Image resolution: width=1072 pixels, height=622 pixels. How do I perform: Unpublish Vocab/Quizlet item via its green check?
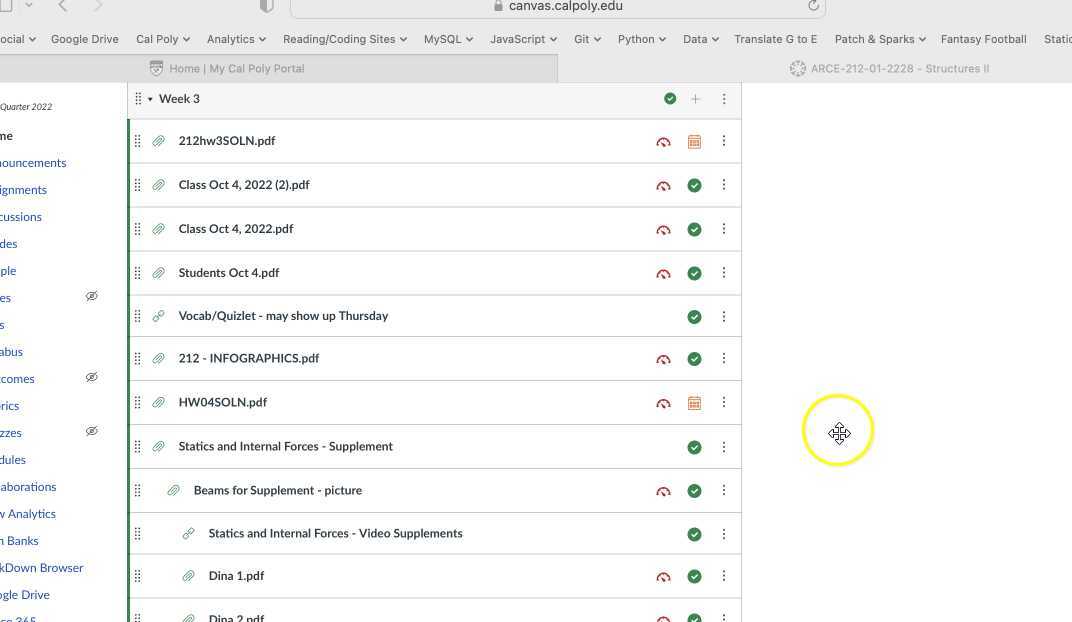pos(694,317)
